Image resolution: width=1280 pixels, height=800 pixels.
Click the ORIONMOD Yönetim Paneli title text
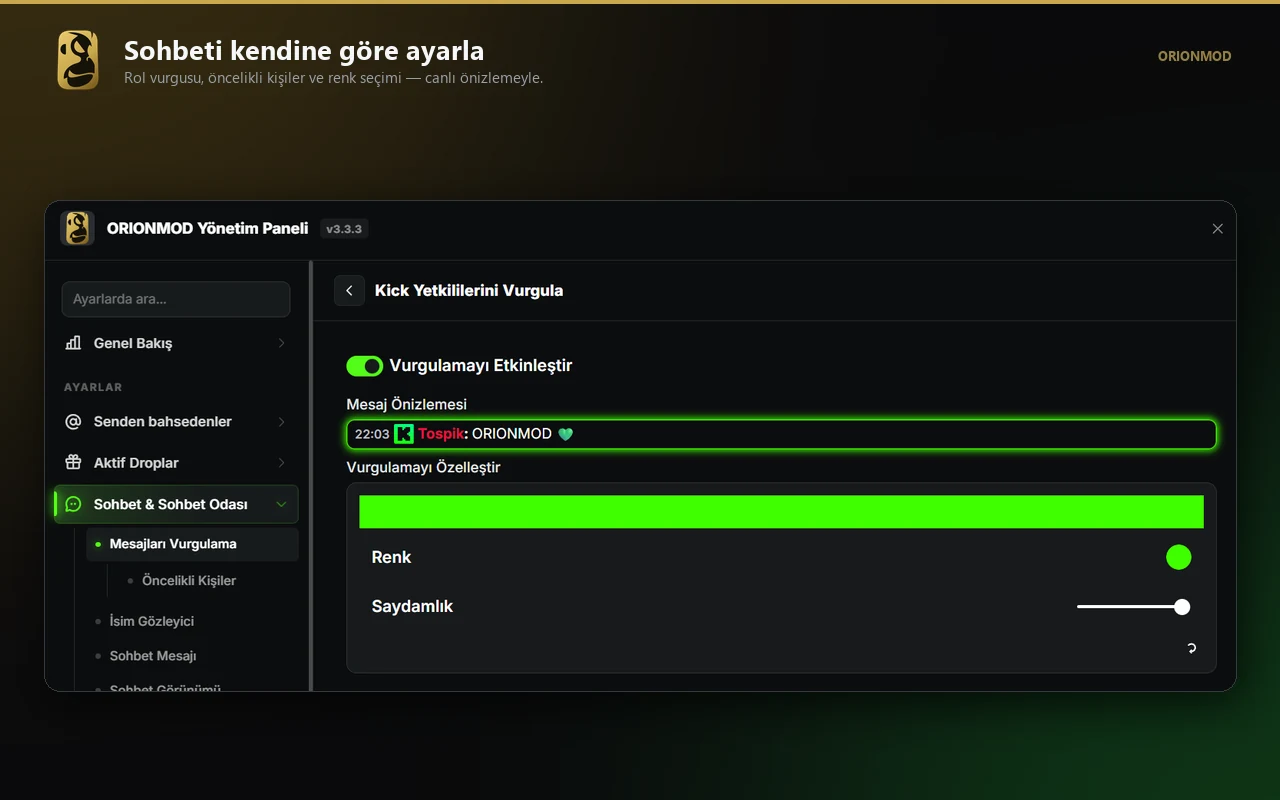pyautogui.click(x=207, y=228)
